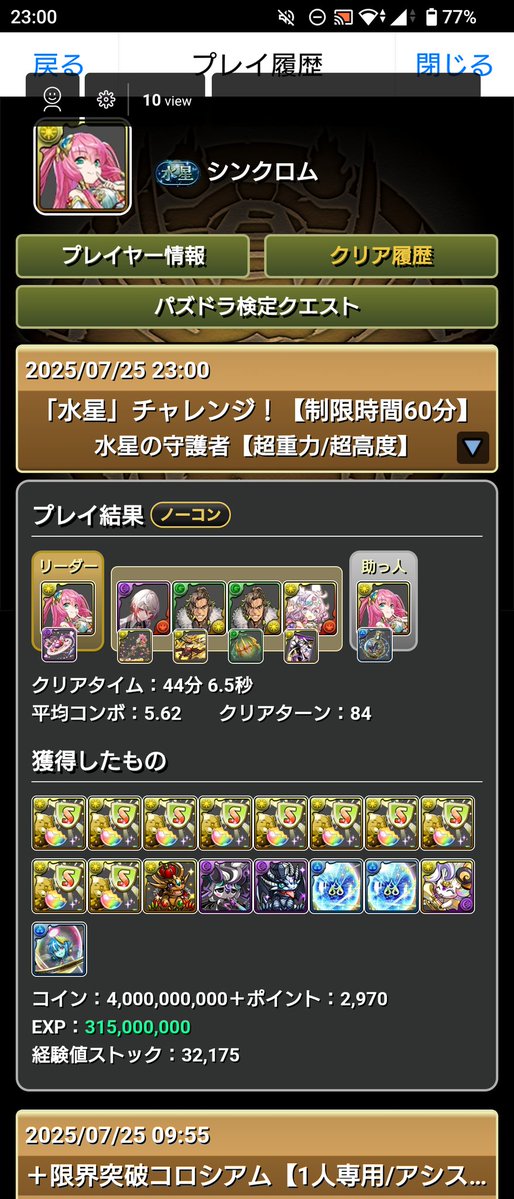
Task: Tap 閉じる to close the history
Action: [x=454, y=64]
